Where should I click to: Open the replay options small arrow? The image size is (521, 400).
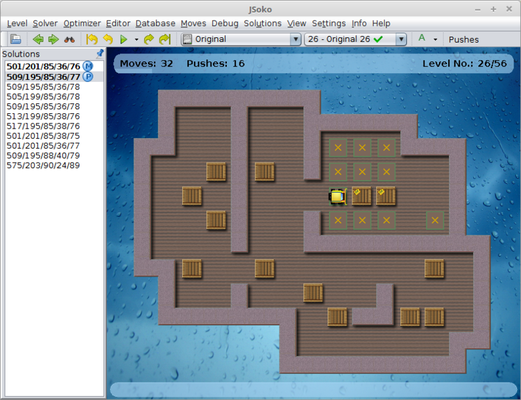[136, 39]
